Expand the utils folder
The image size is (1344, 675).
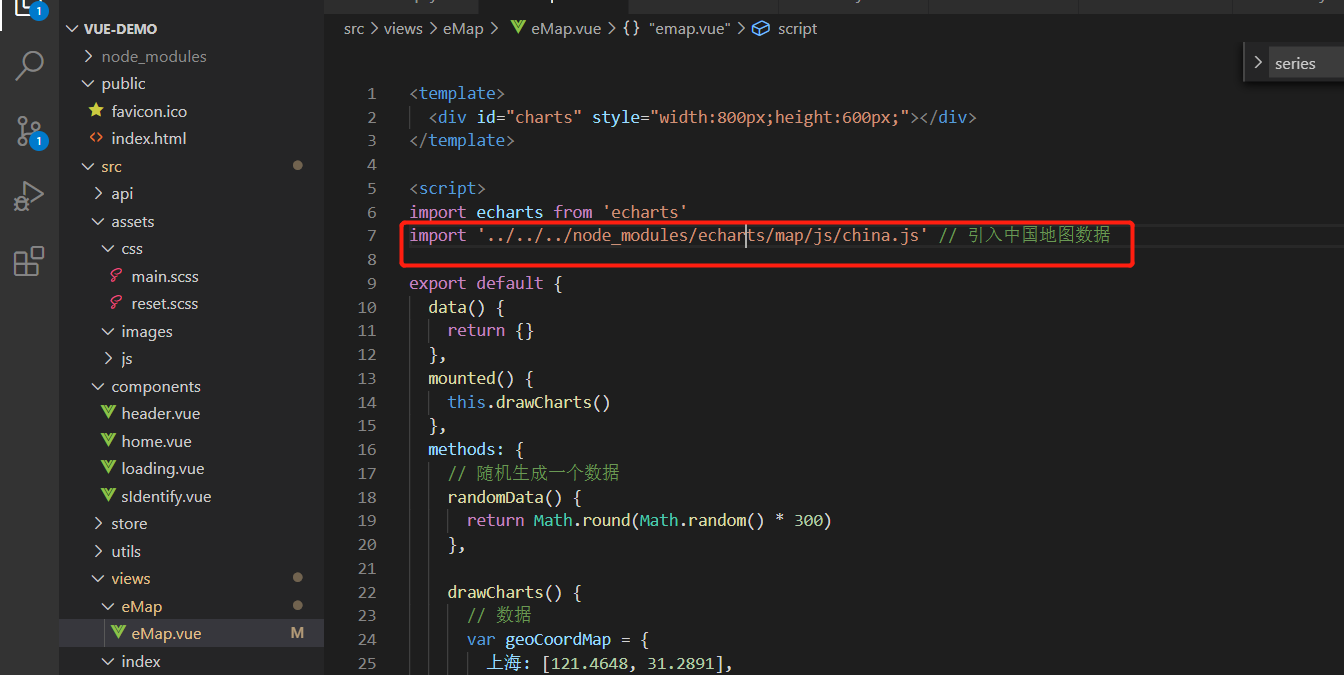pos(98,551)
